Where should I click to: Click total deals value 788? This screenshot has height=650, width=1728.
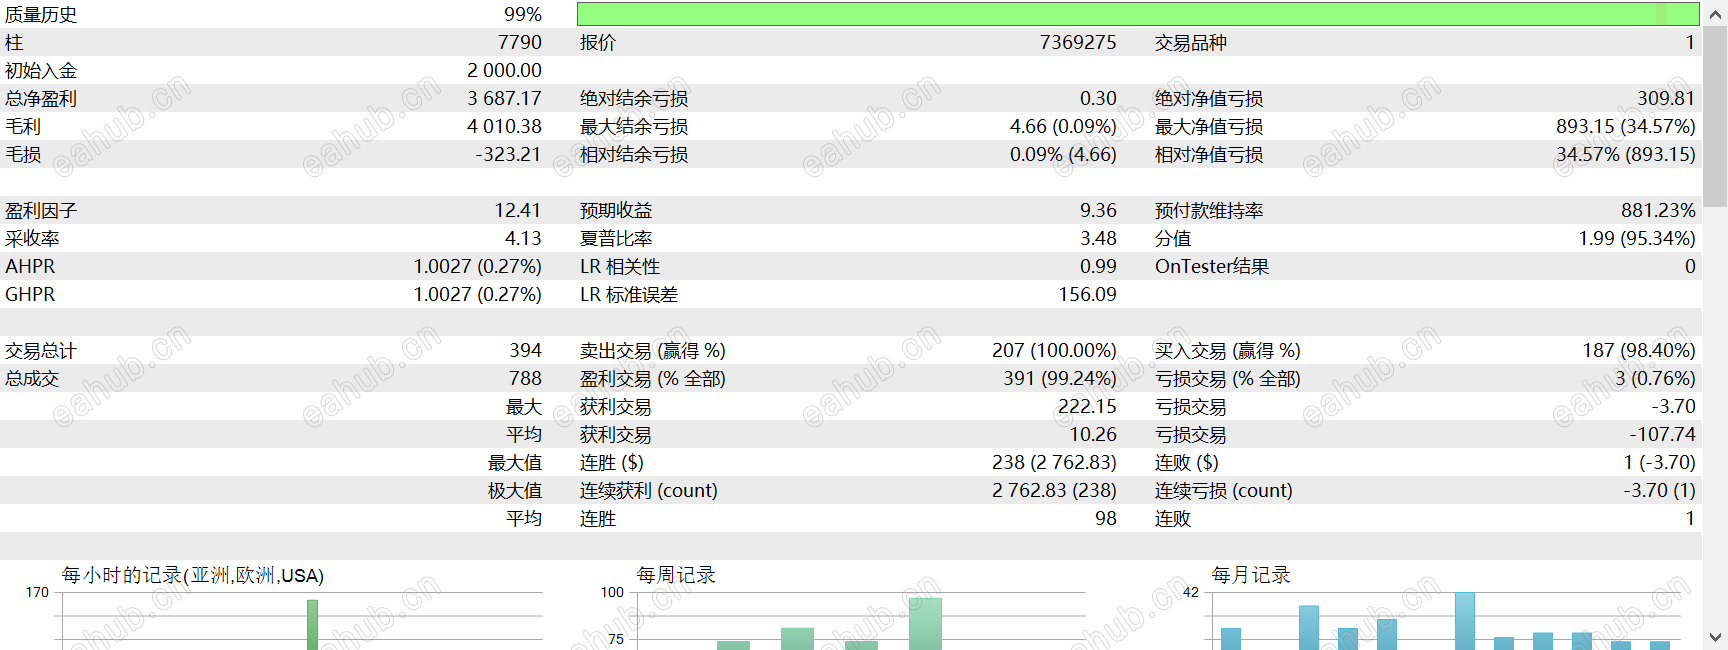tap(526, 378)
